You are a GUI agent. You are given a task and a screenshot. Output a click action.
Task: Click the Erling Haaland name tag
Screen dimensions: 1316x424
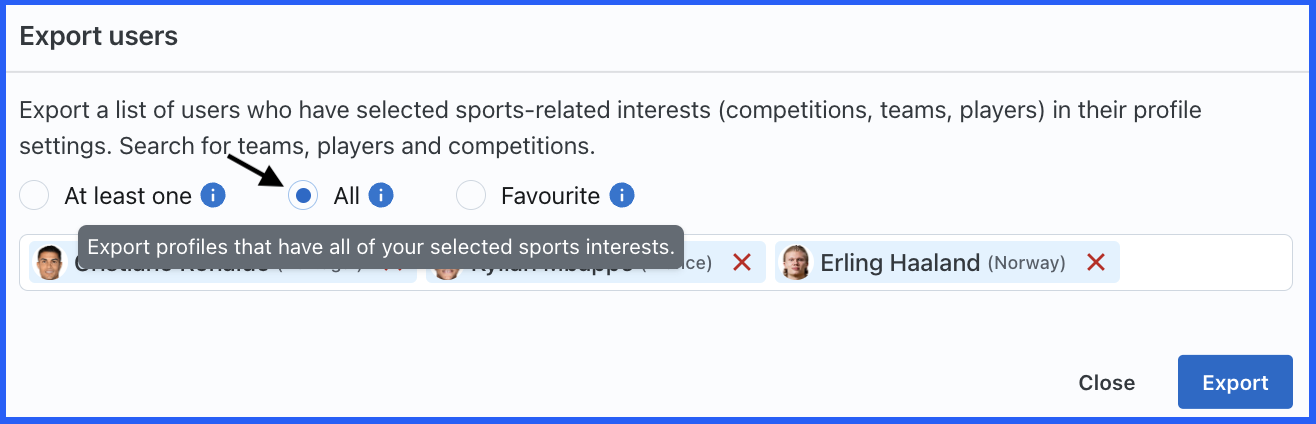(x=946, y=263)
